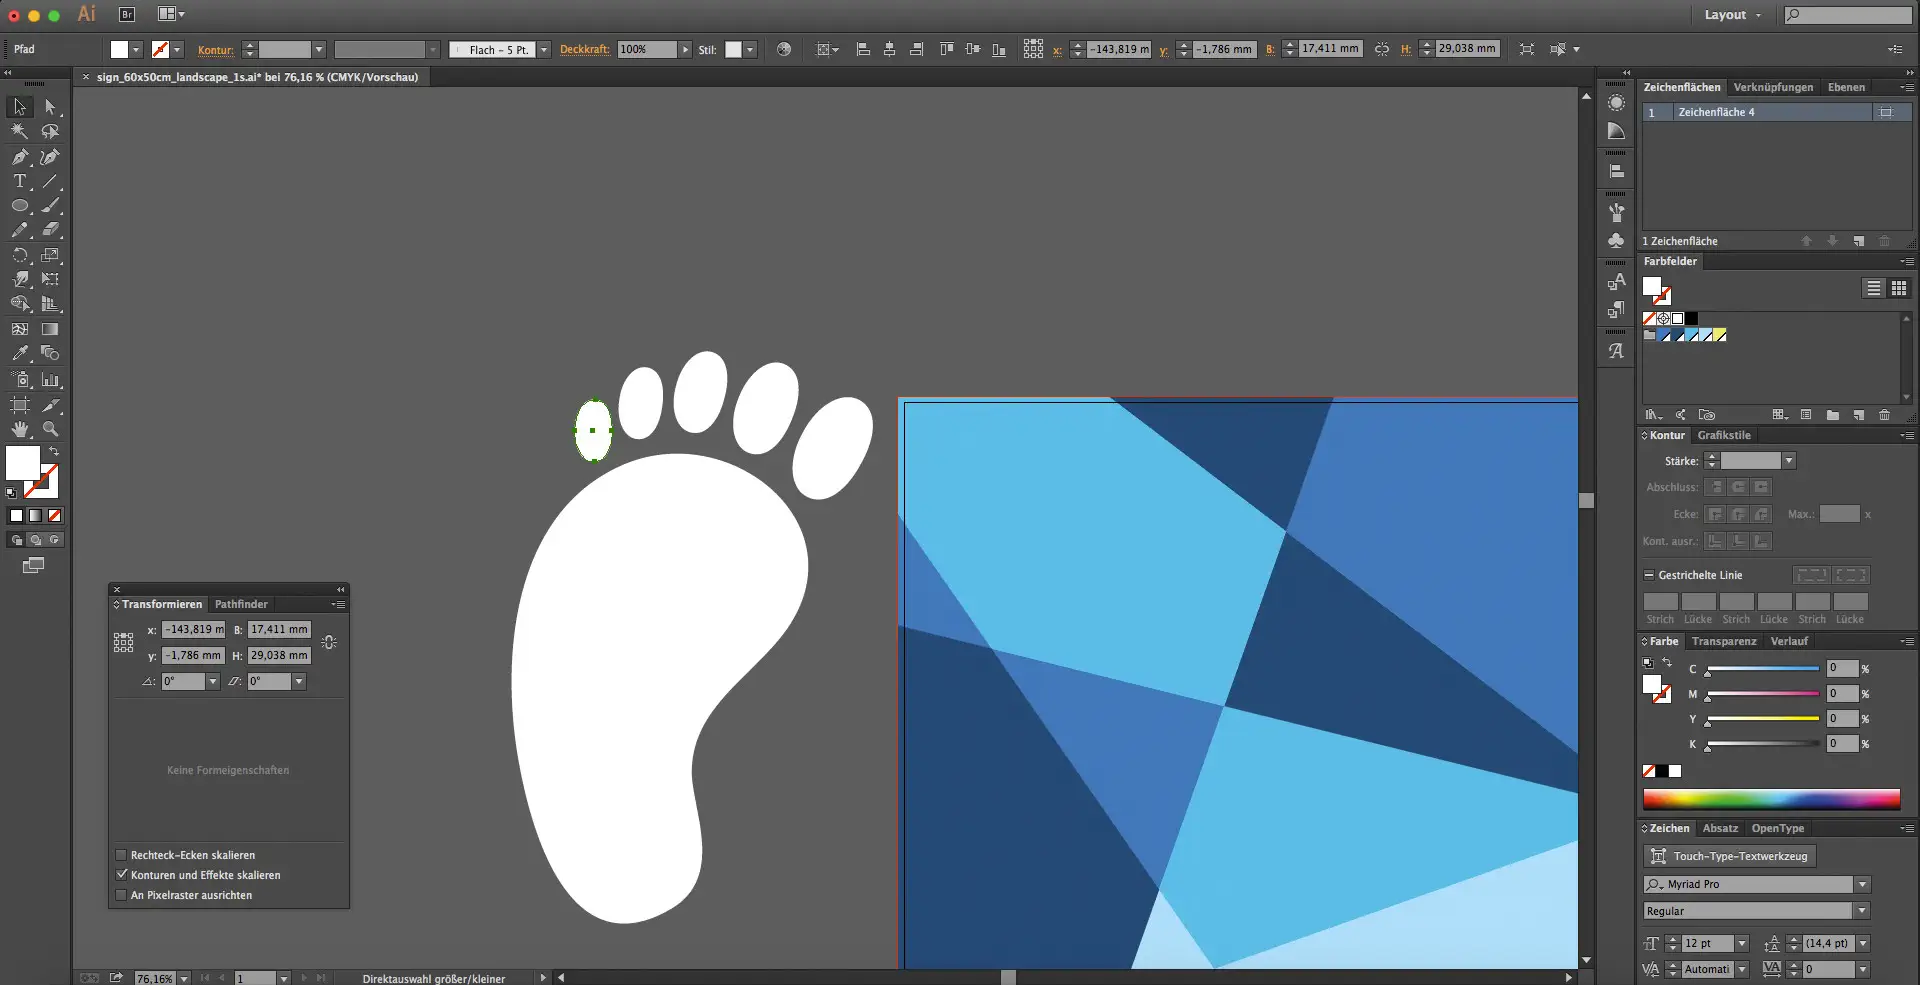
Task: Choose the Direct Selection tool
Action: (x=50, y=107)
